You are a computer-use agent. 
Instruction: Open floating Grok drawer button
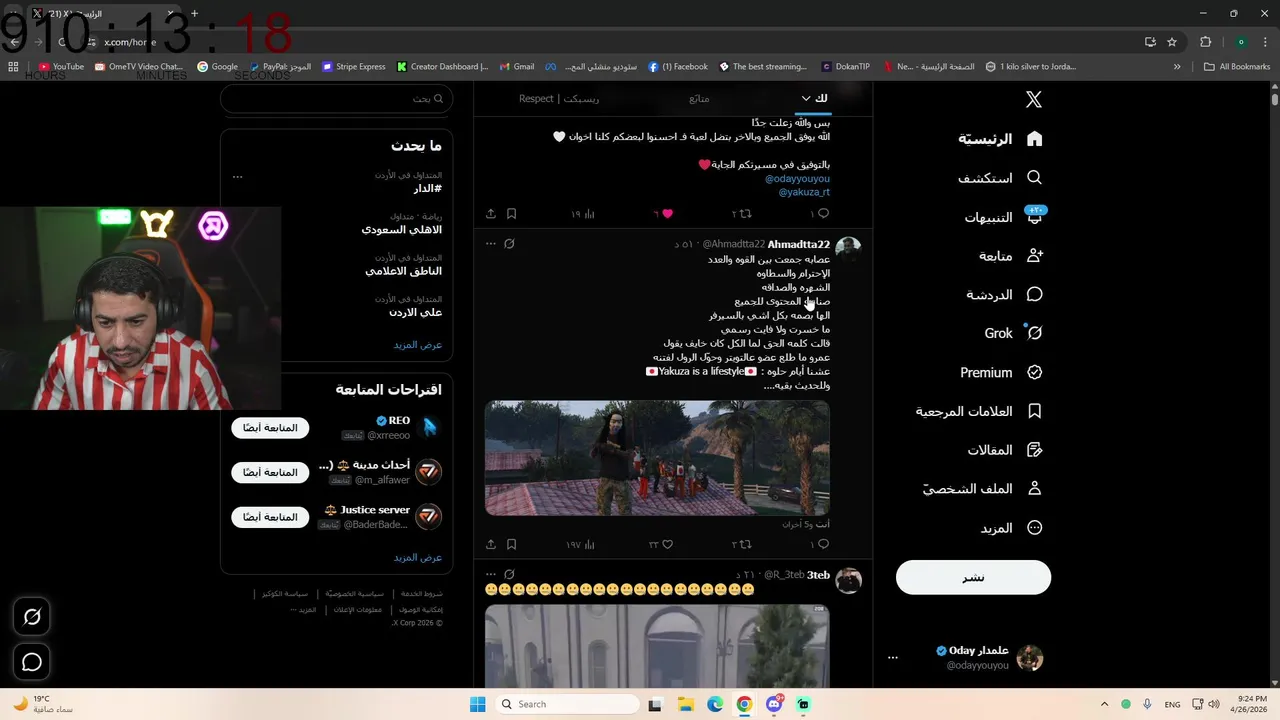pos(32,617)
